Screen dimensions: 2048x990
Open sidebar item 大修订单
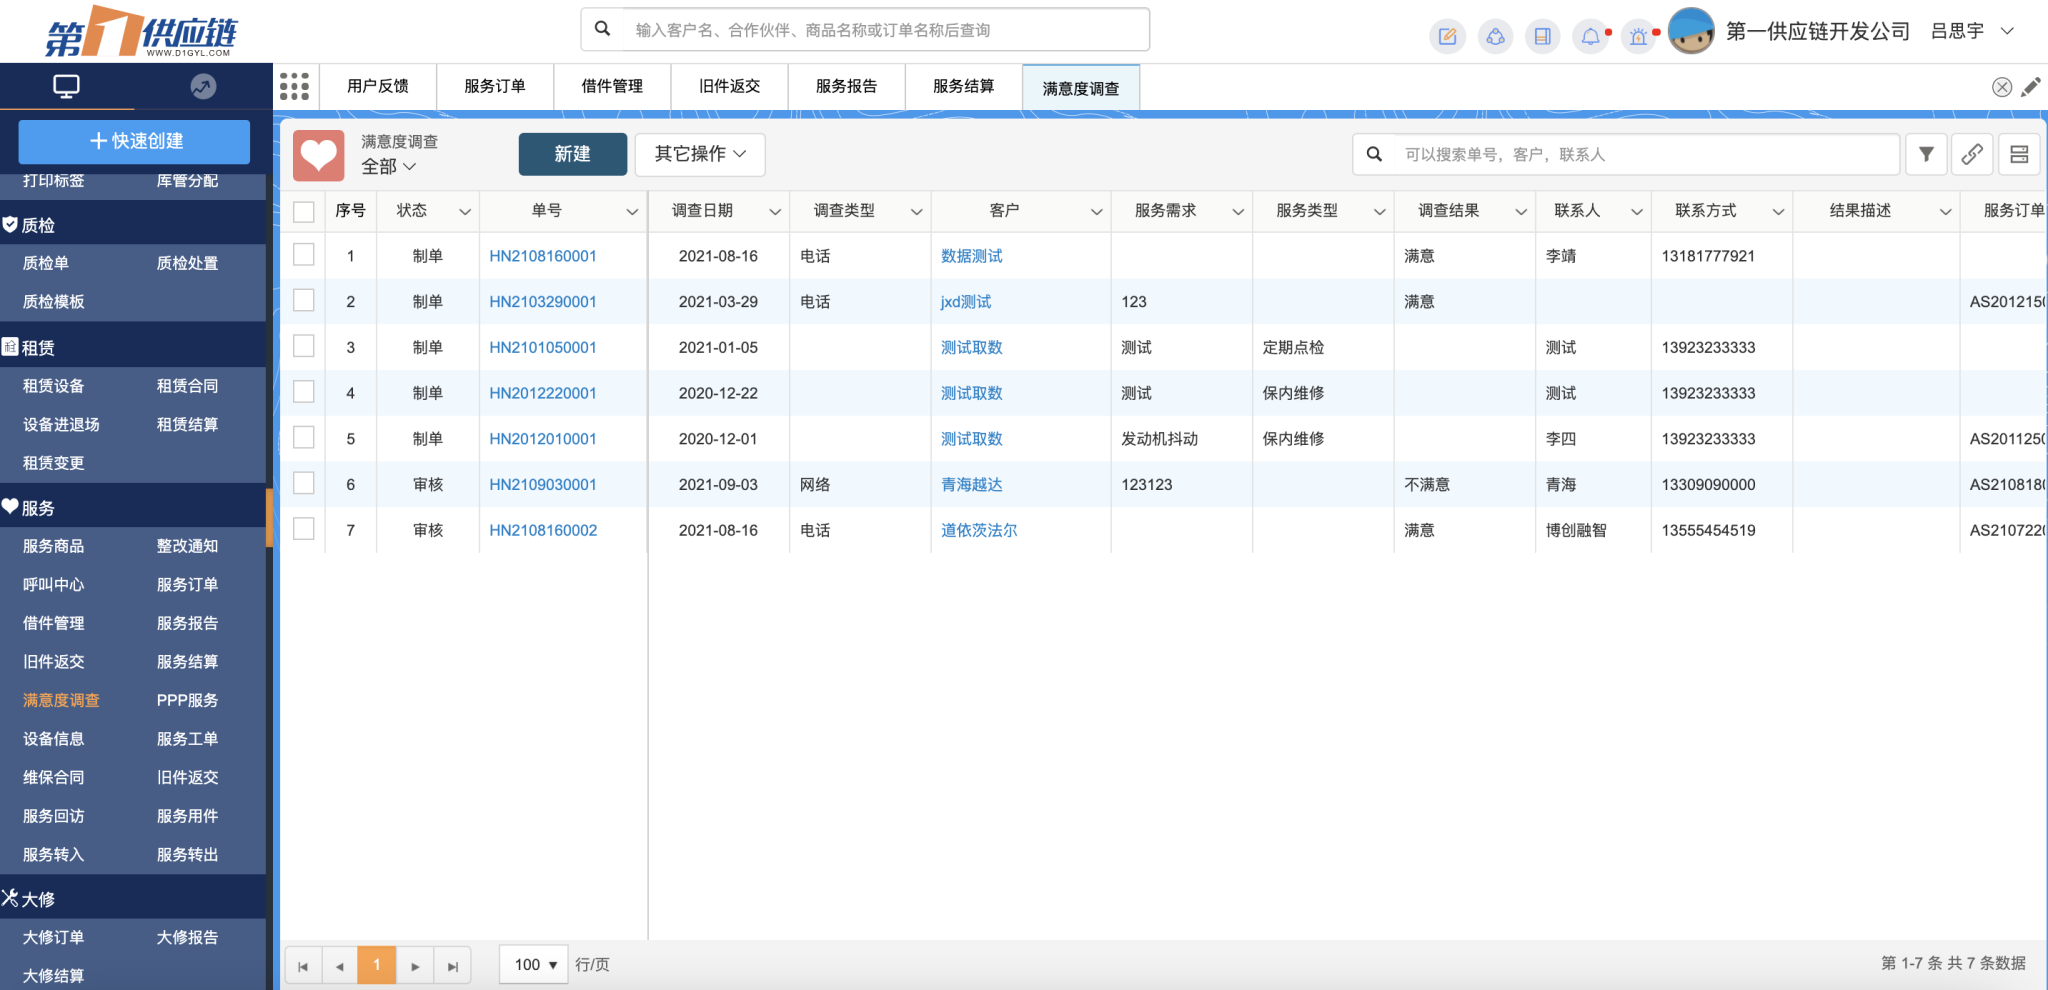54,937
